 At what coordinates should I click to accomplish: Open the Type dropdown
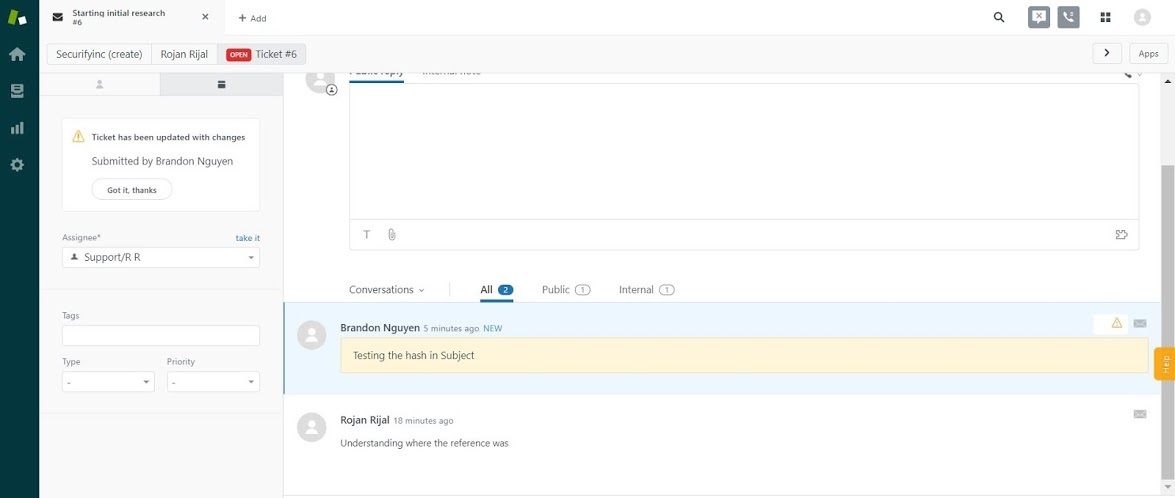[108, 382]
